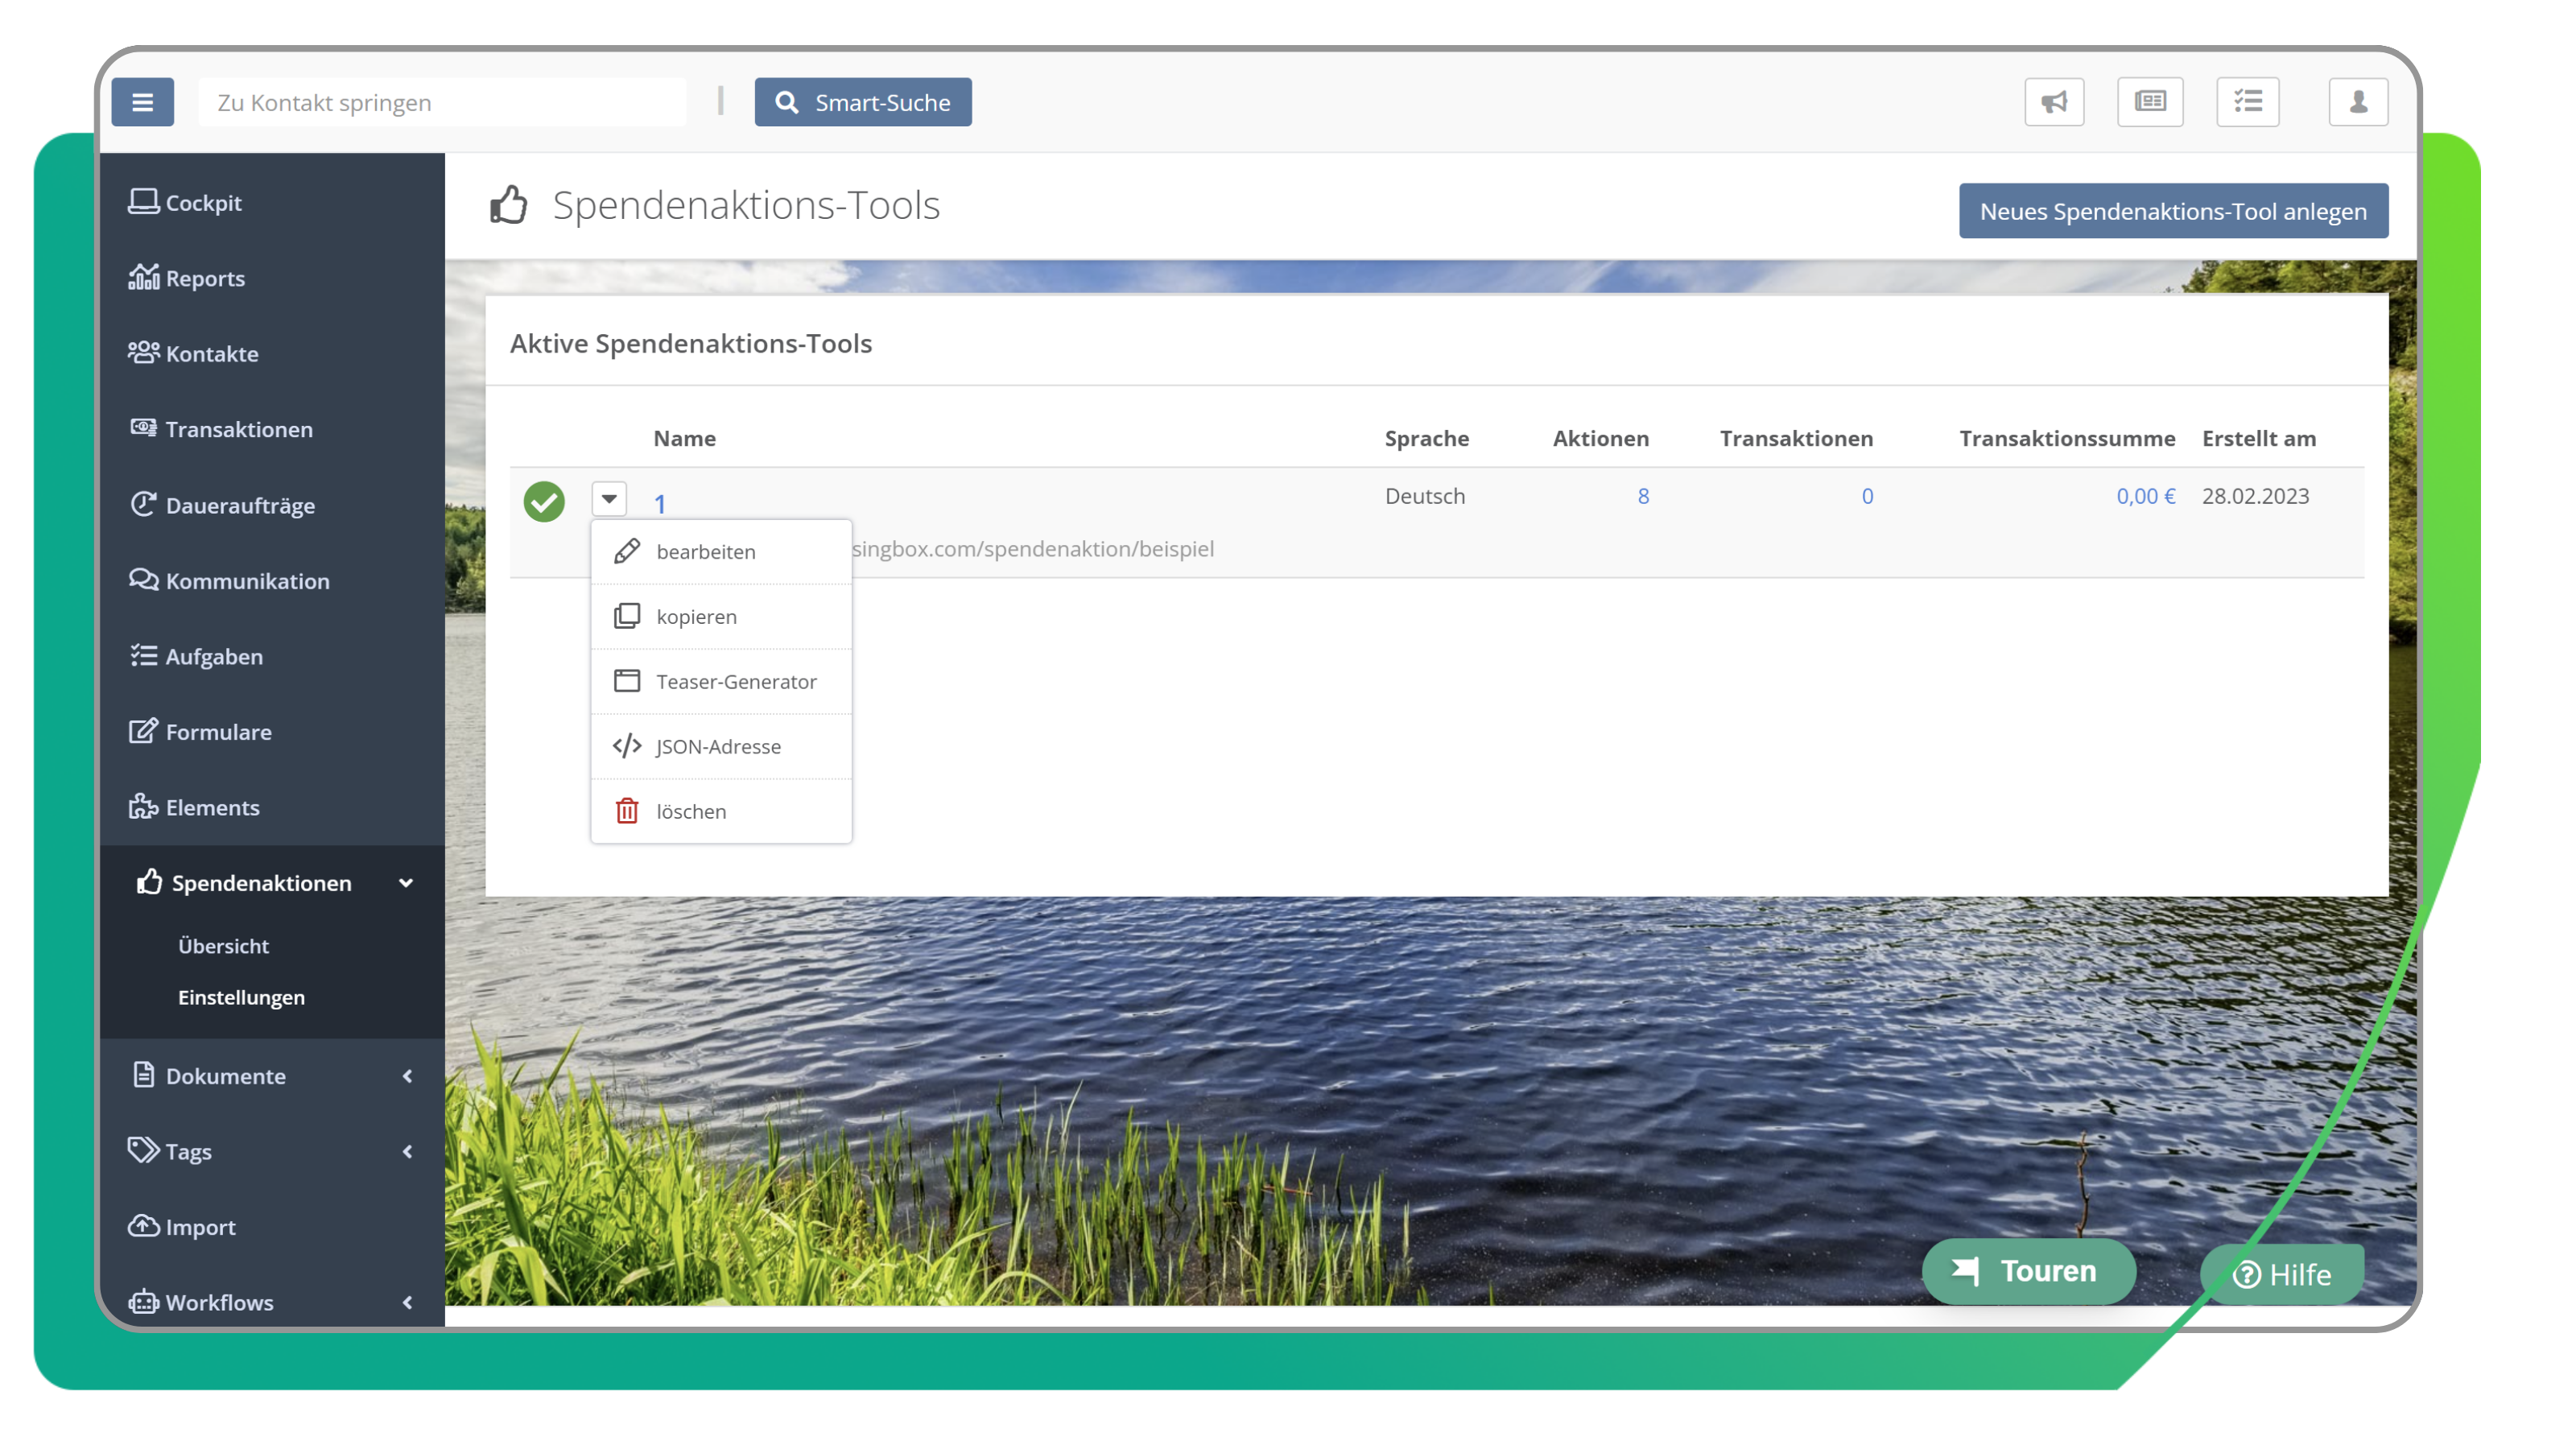The height and width of the screenshot is (1449, 2576).
Task: Open the Aktionen count link showing 8
Action: click(x=1642, y=495)
